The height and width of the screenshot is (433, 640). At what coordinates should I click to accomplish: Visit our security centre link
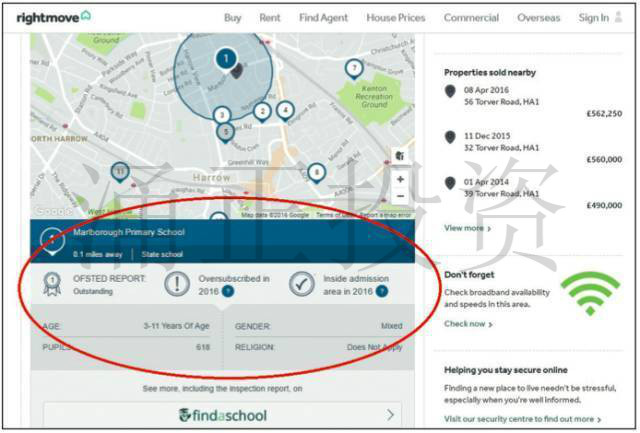pos(522,419)
